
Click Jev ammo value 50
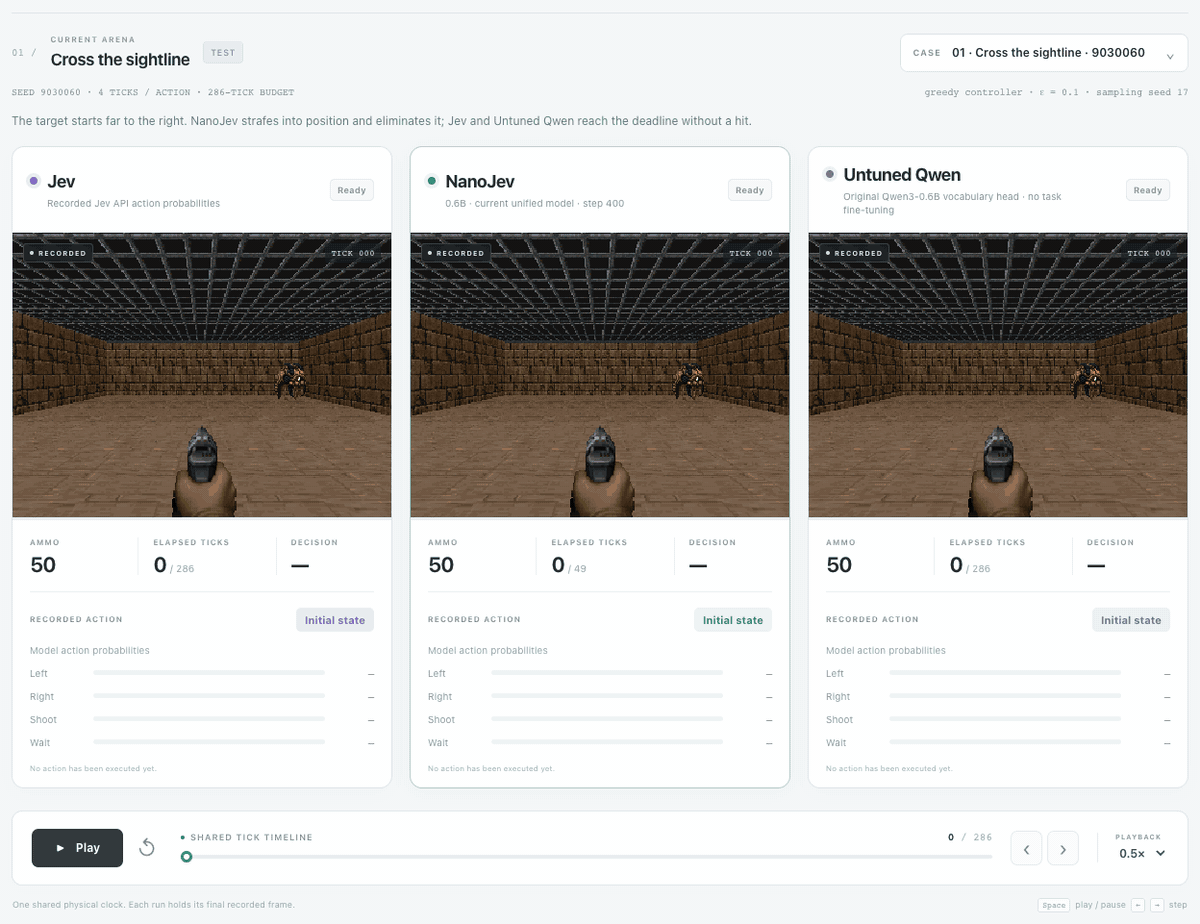43,564
